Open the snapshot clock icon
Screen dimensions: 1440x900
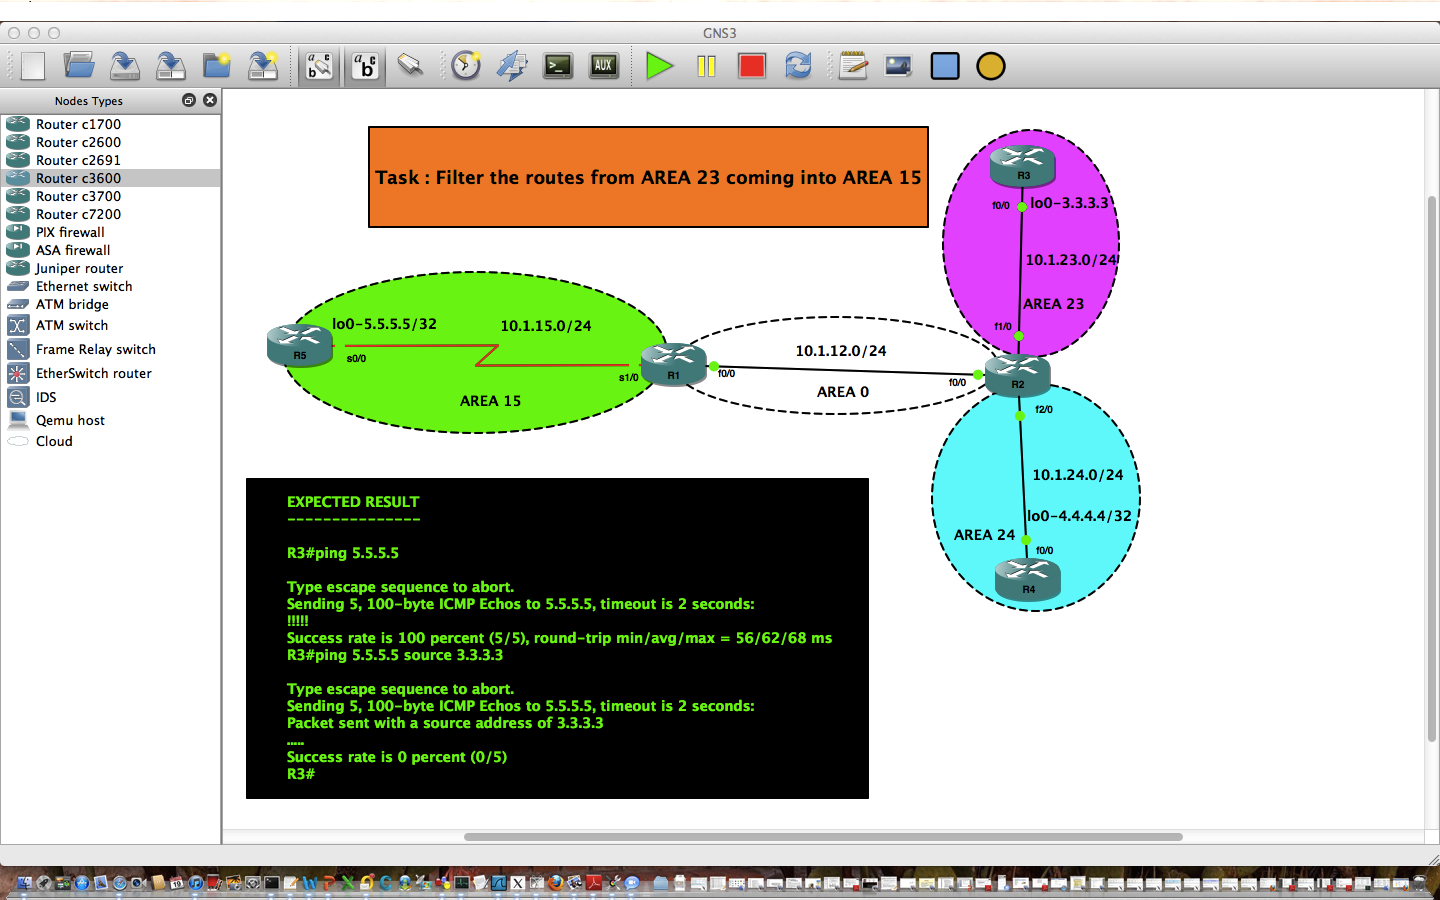coord(466,66)
